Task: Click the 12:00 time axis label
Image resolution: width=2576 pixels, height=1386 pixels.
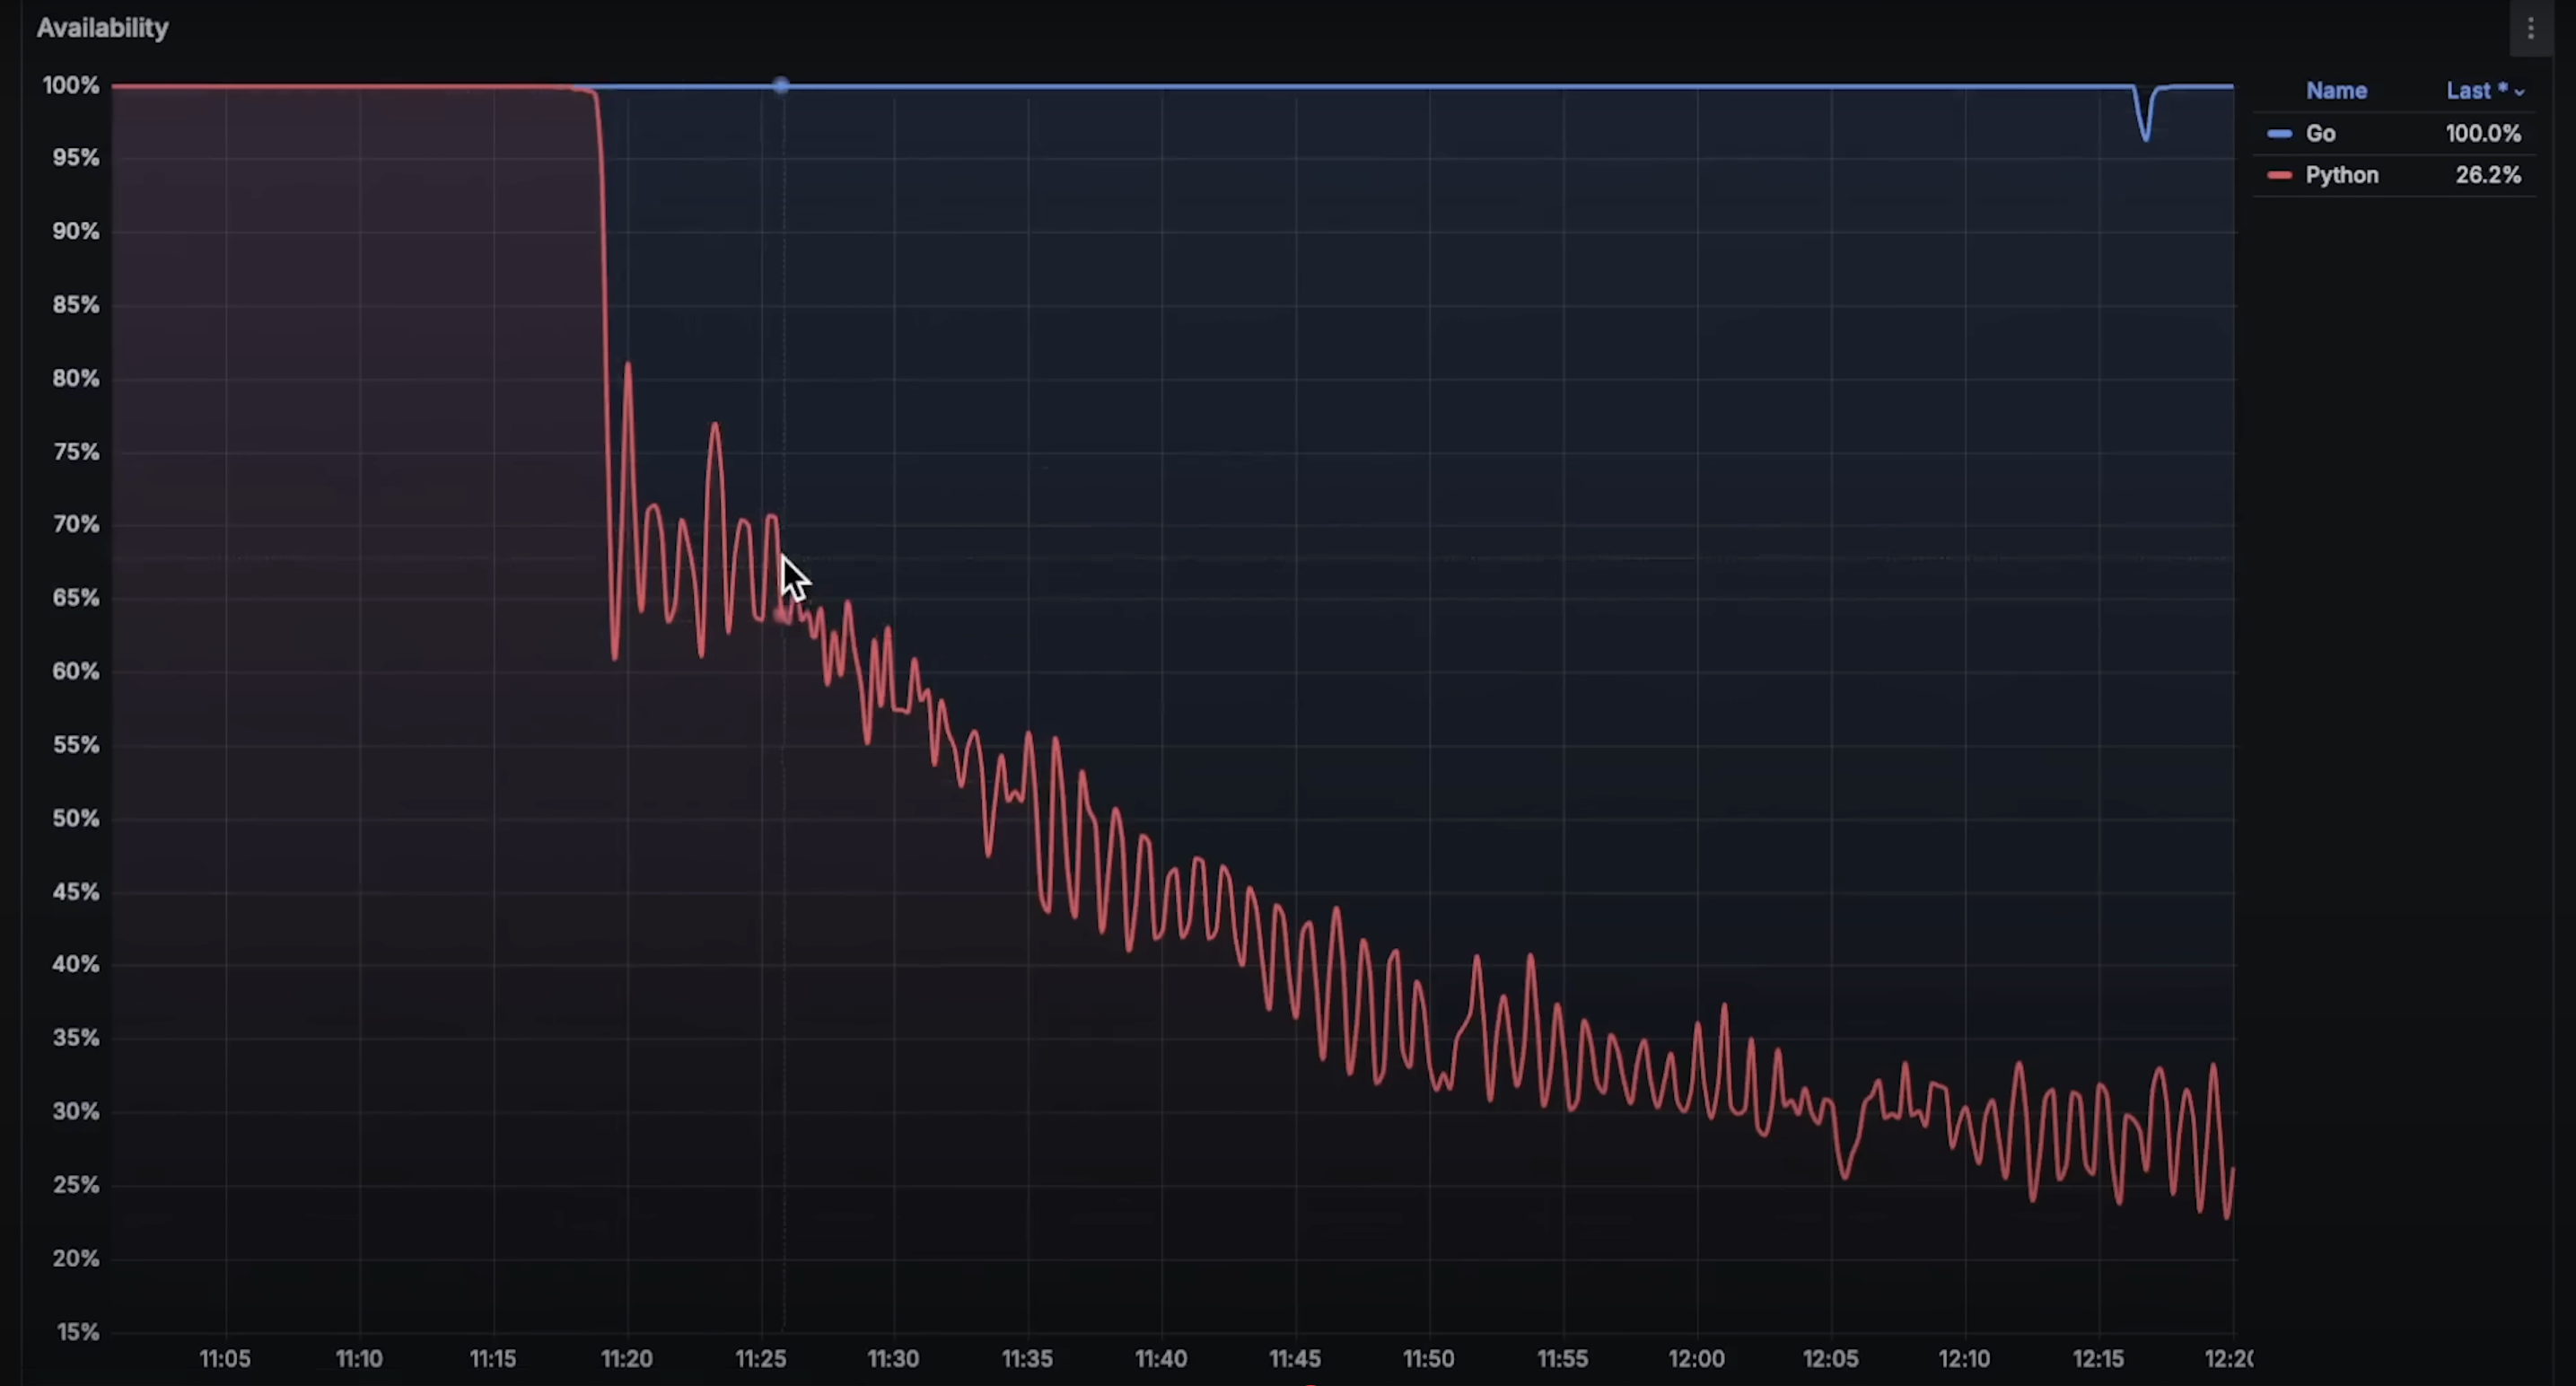Action: pos(1696,1359)
